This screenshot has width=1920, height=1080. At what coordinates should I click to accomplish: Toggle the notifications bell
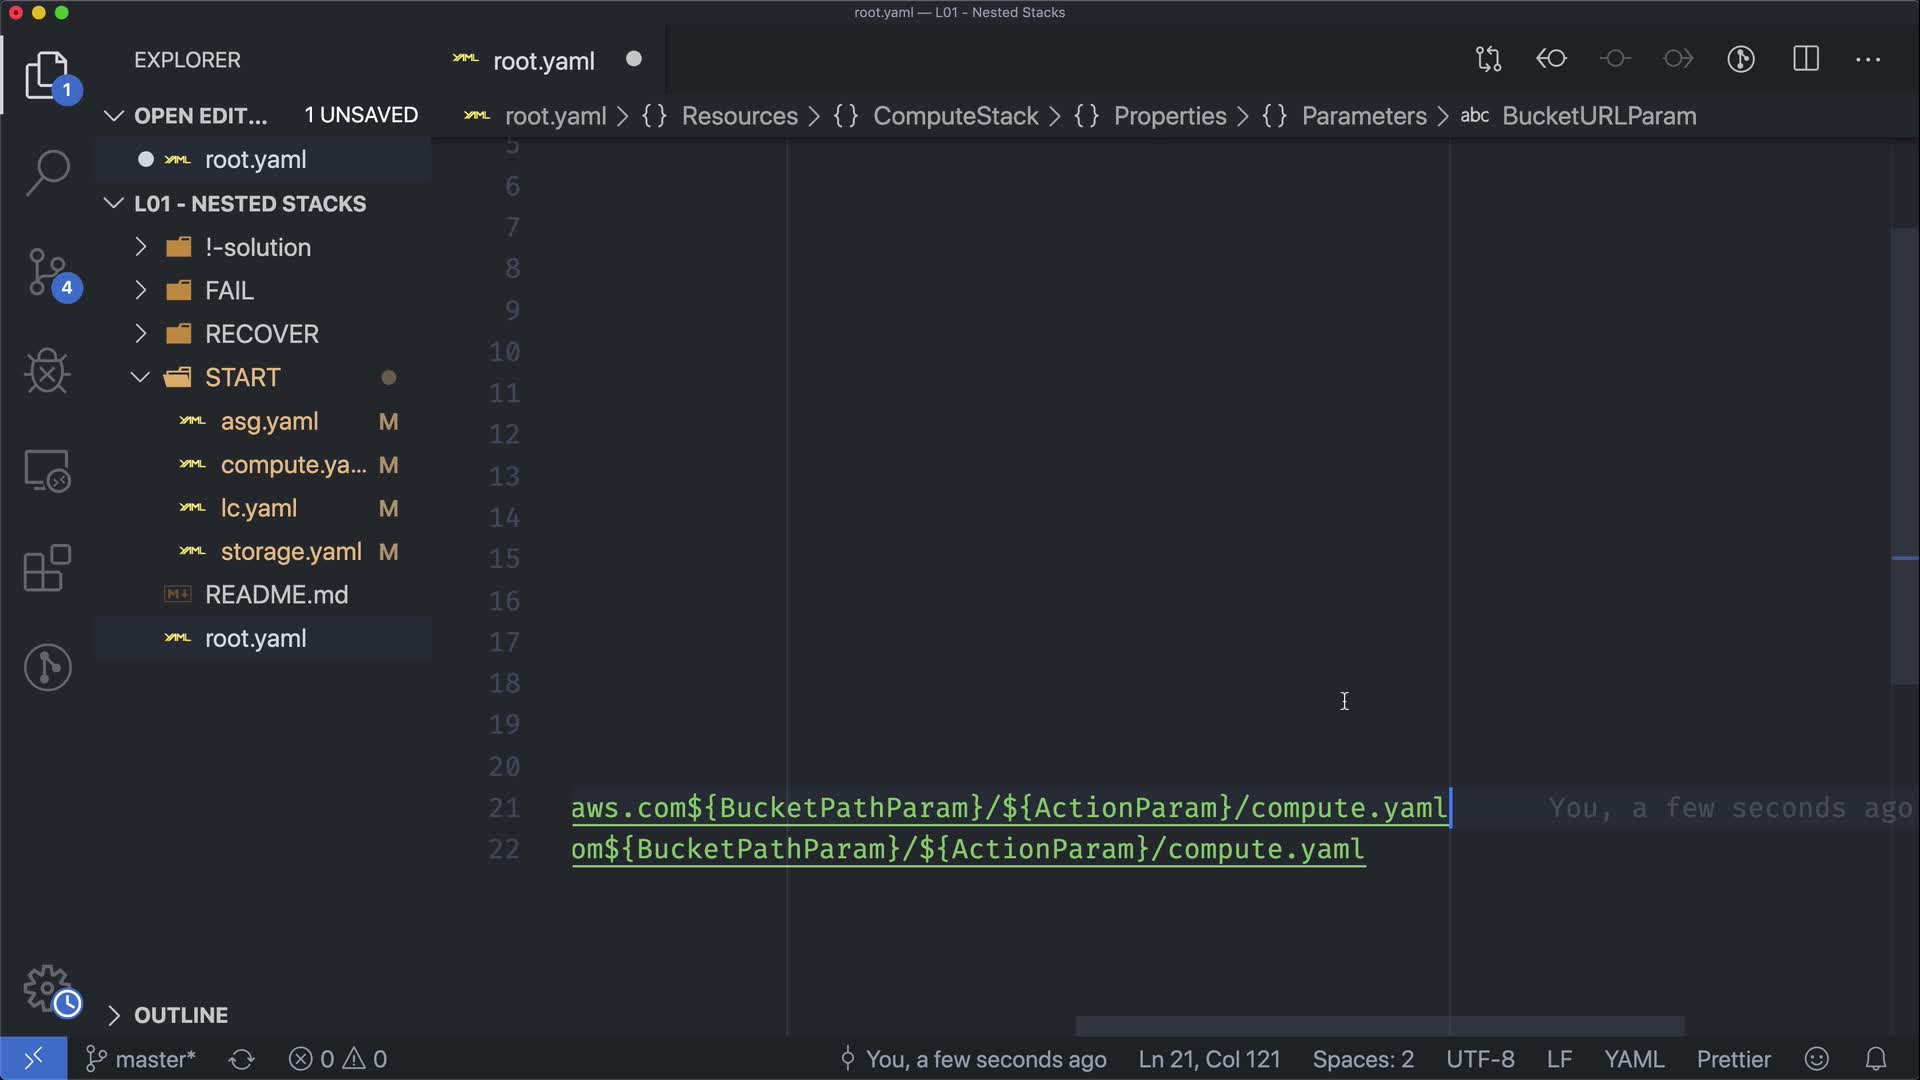[x=1876, y=1059]
